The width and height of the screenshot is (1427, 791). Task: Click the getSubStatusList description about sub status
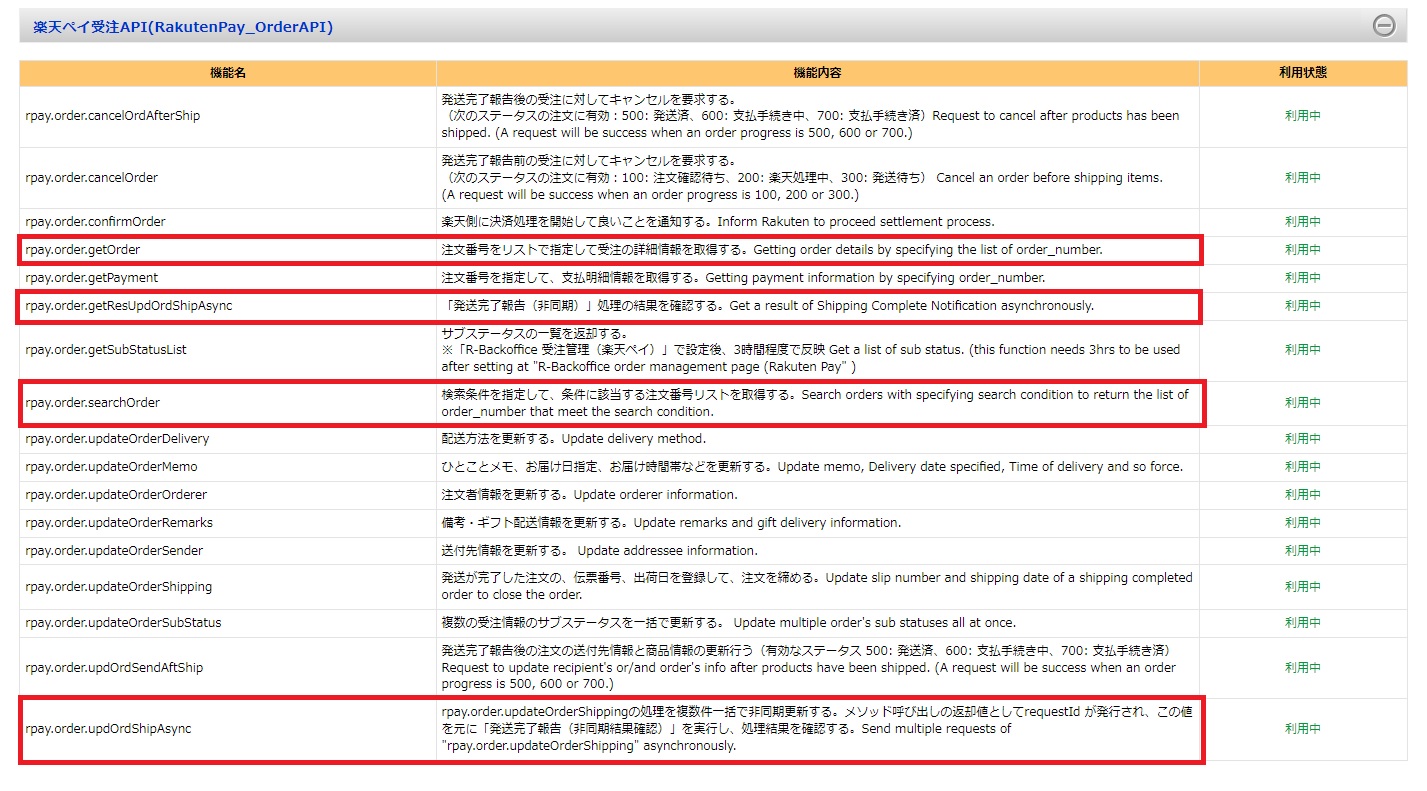811,350
